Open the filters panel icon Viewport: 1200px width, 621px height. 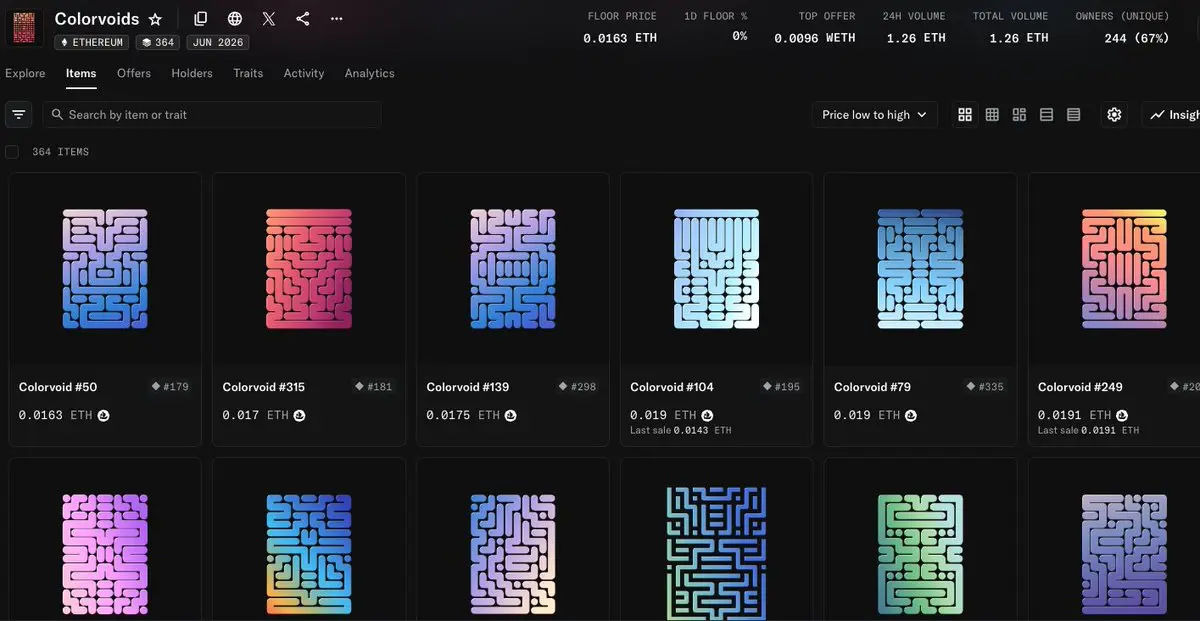click(19, 115)
